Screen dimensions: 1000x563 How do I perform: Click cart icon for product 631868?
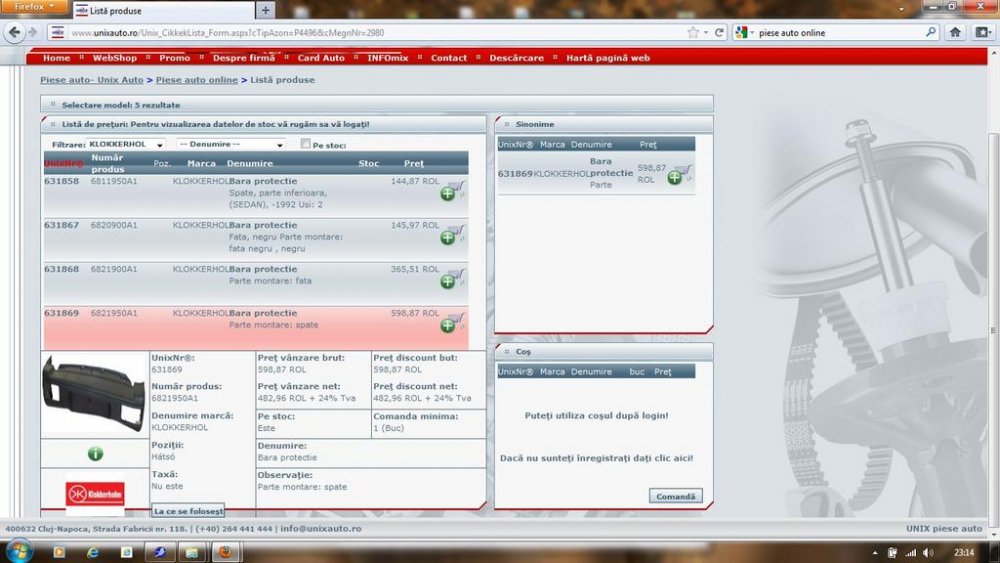click(x=452, y=279)
